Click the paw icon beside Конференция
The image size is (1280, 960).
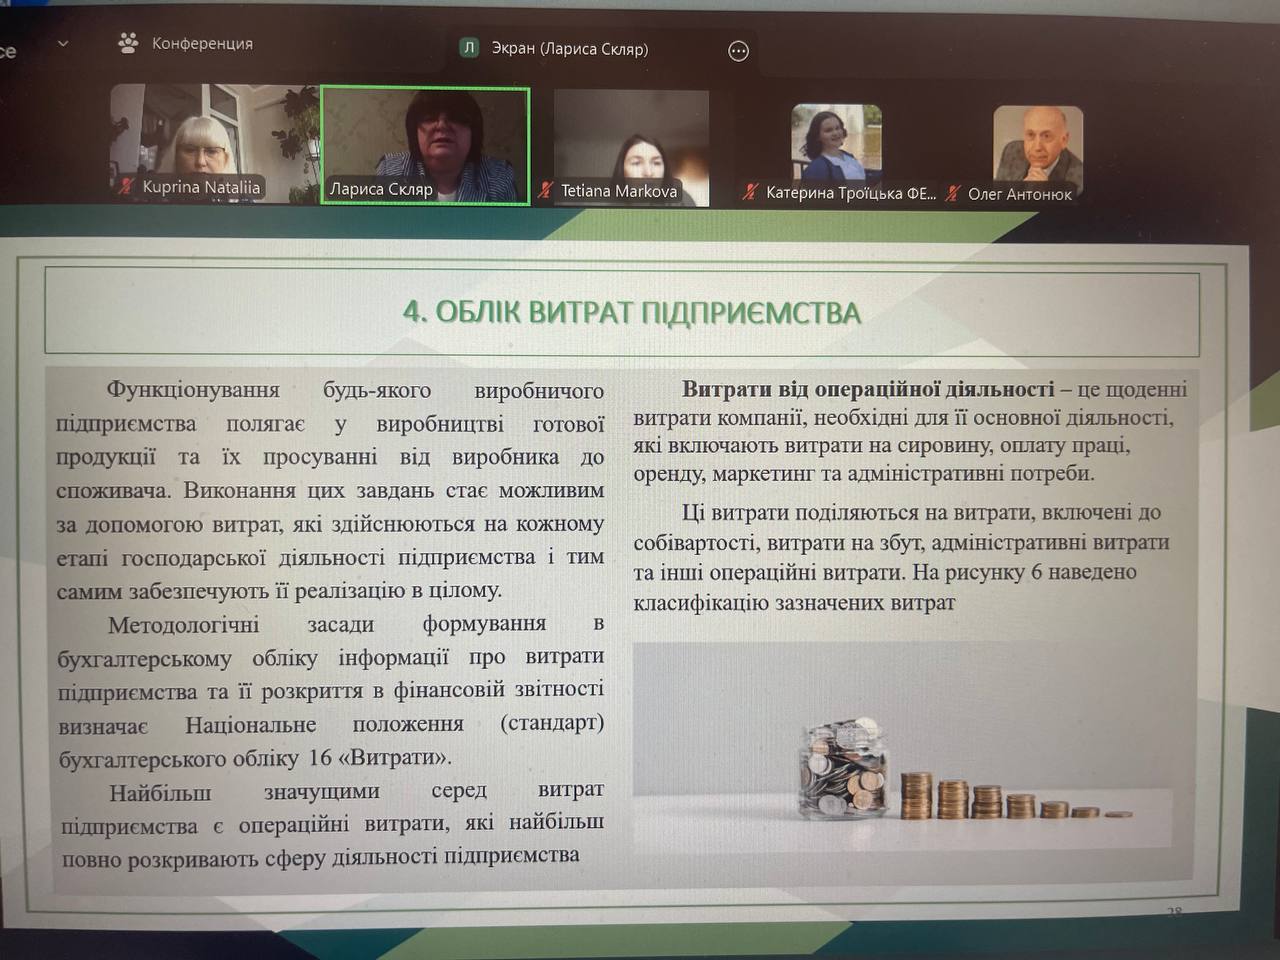128,43
